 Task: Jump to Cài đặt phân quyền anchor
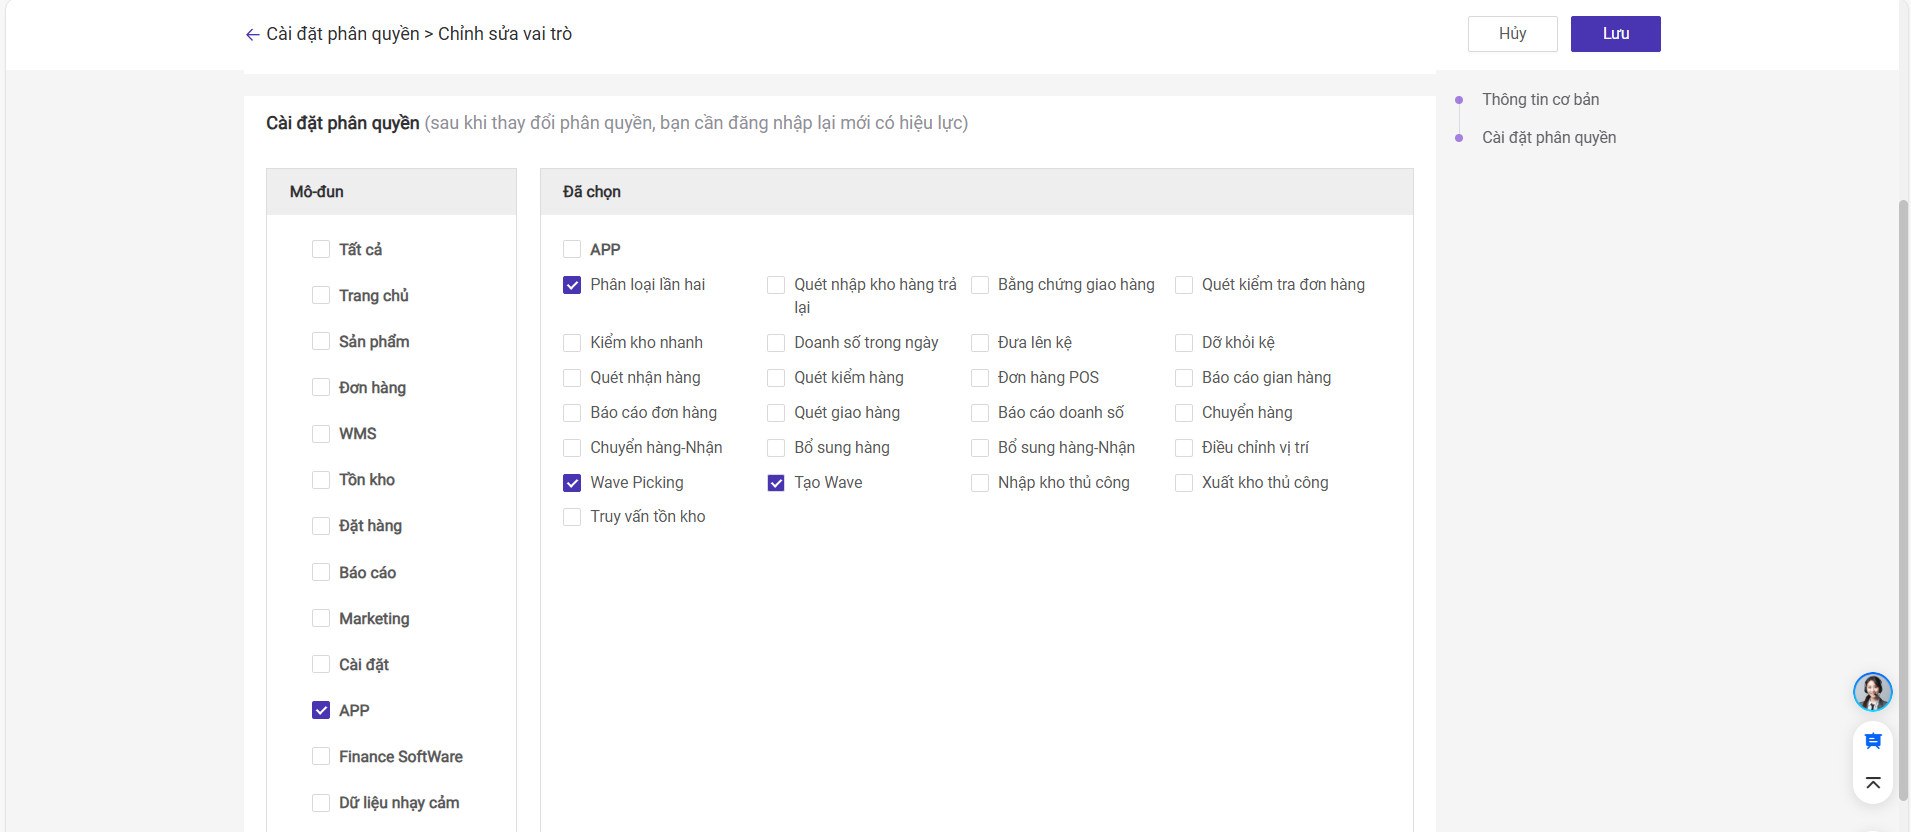(x=1548, y=138)
